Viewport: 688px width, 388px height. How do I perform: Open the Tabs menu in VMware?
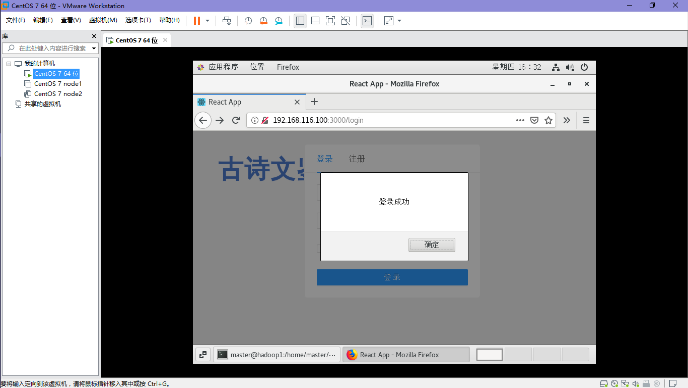click(138, 20)
